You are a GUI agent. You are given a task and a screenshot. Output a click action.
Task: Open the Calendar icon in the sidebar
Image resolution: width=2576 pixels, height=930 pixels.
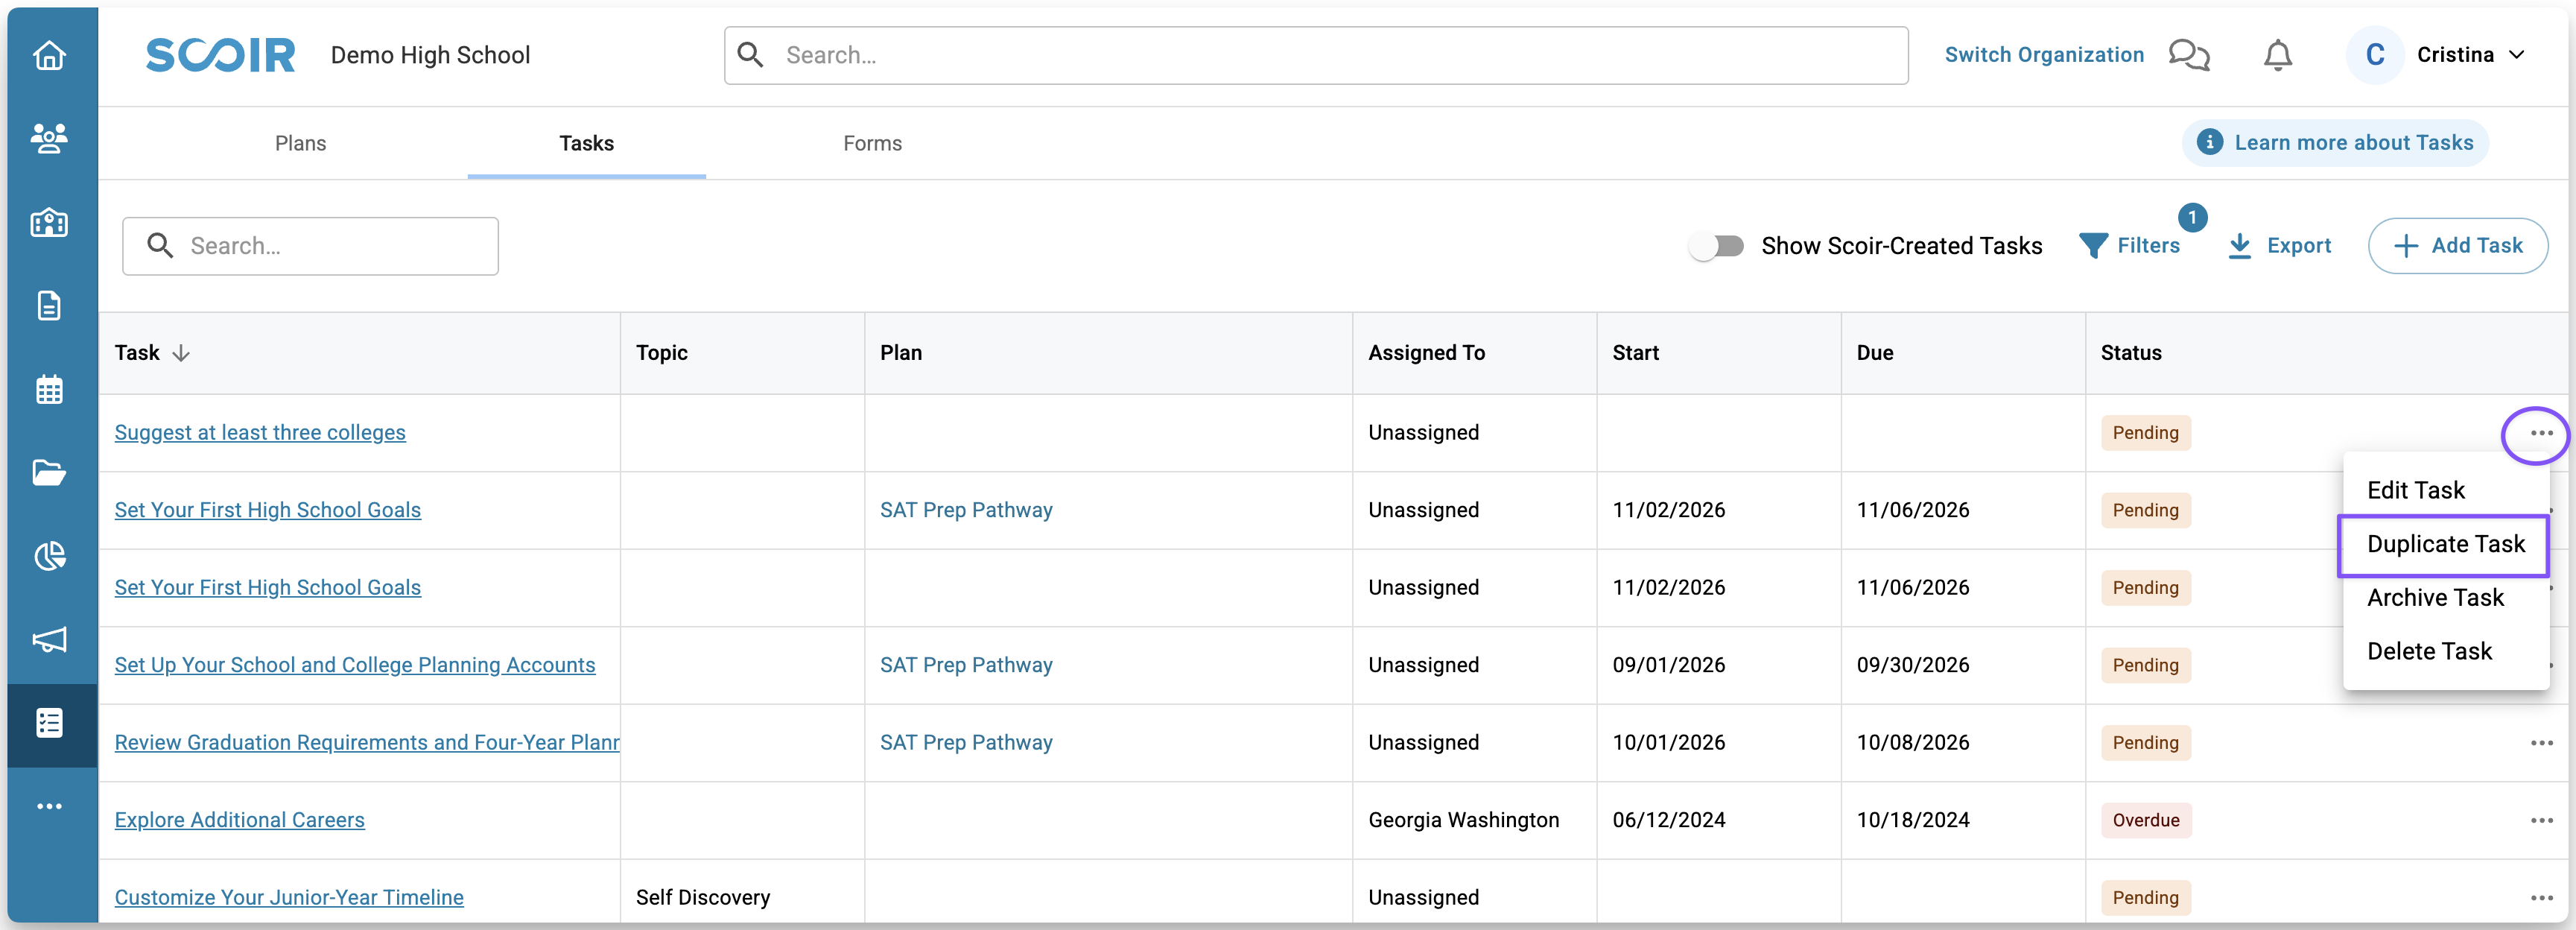[49, 389]
